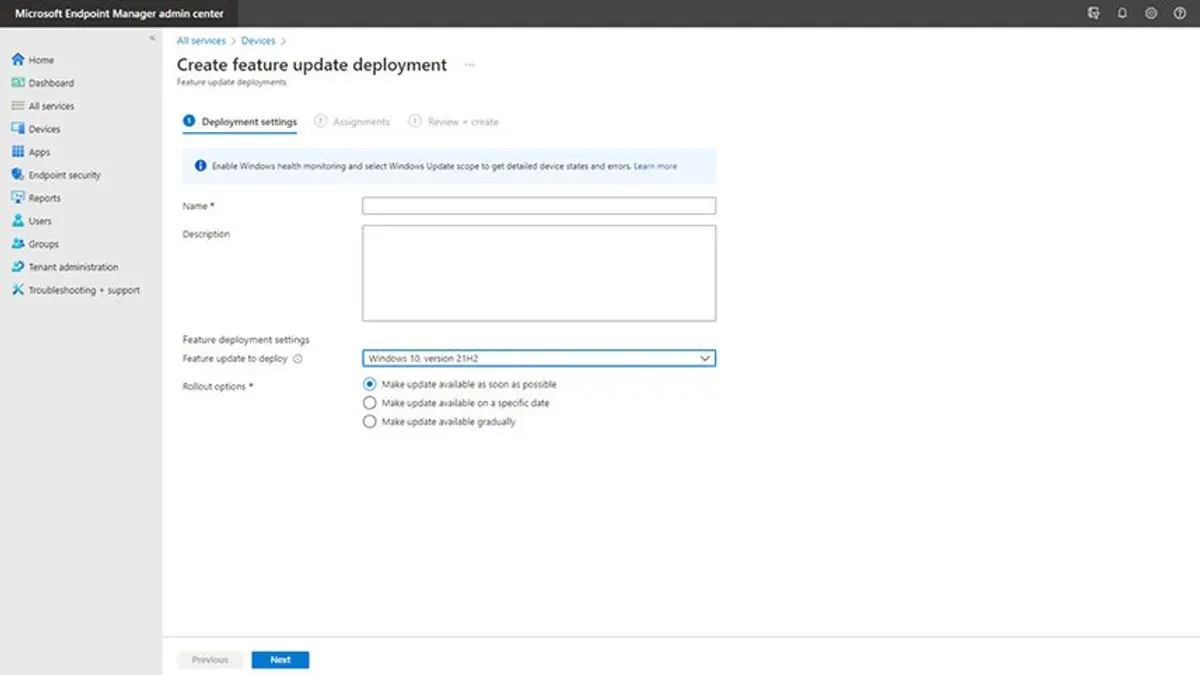Switch to the Assignments tab

tap(352, 122)
